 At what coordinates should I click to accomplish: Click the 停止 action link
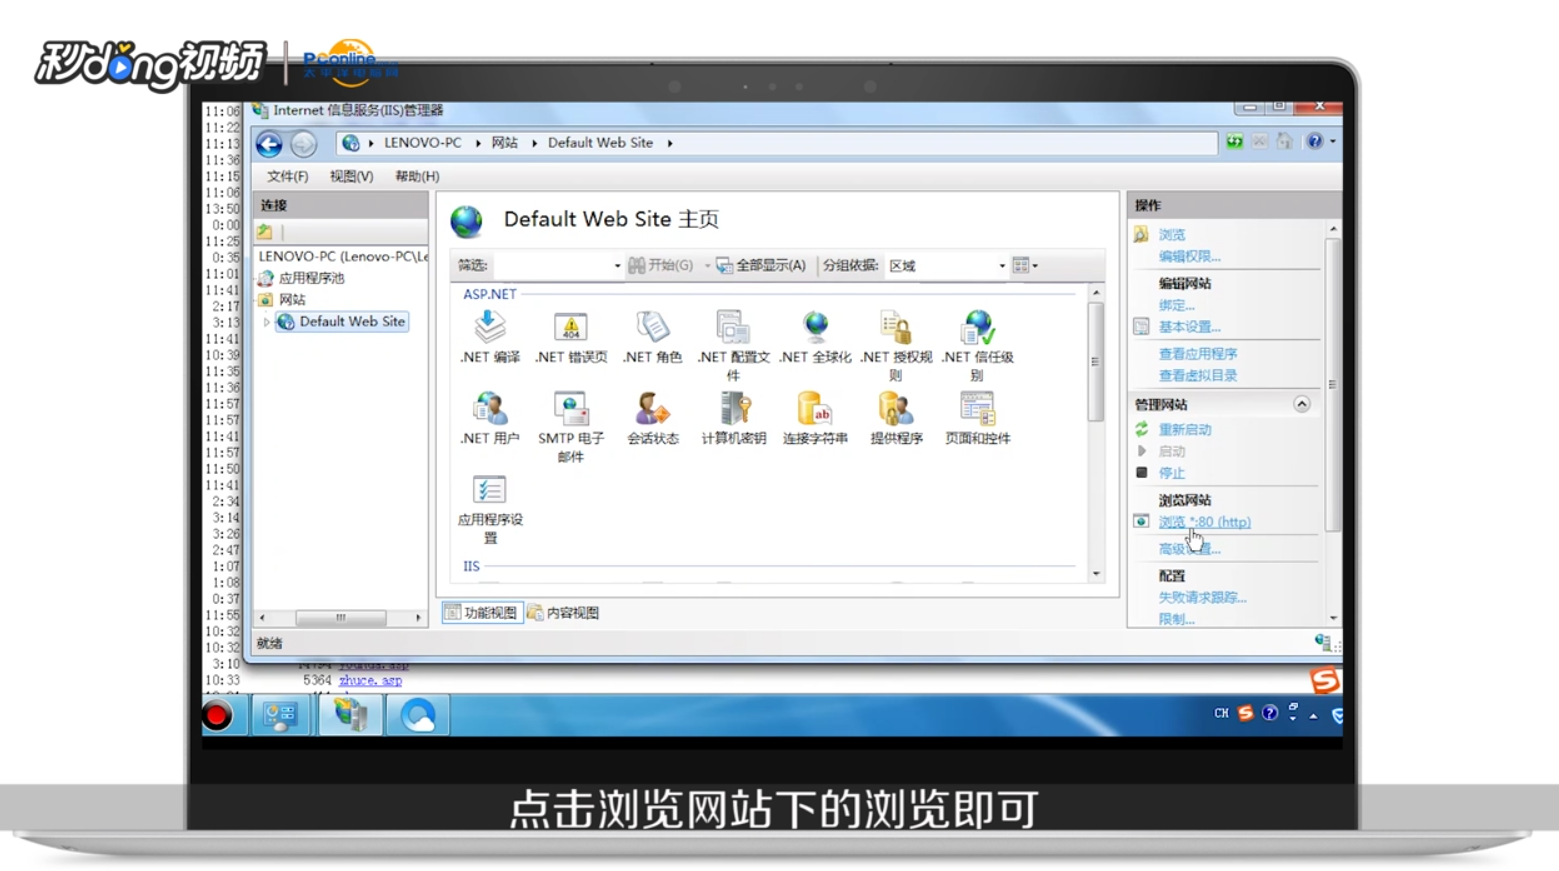[x=1171, y=473]
